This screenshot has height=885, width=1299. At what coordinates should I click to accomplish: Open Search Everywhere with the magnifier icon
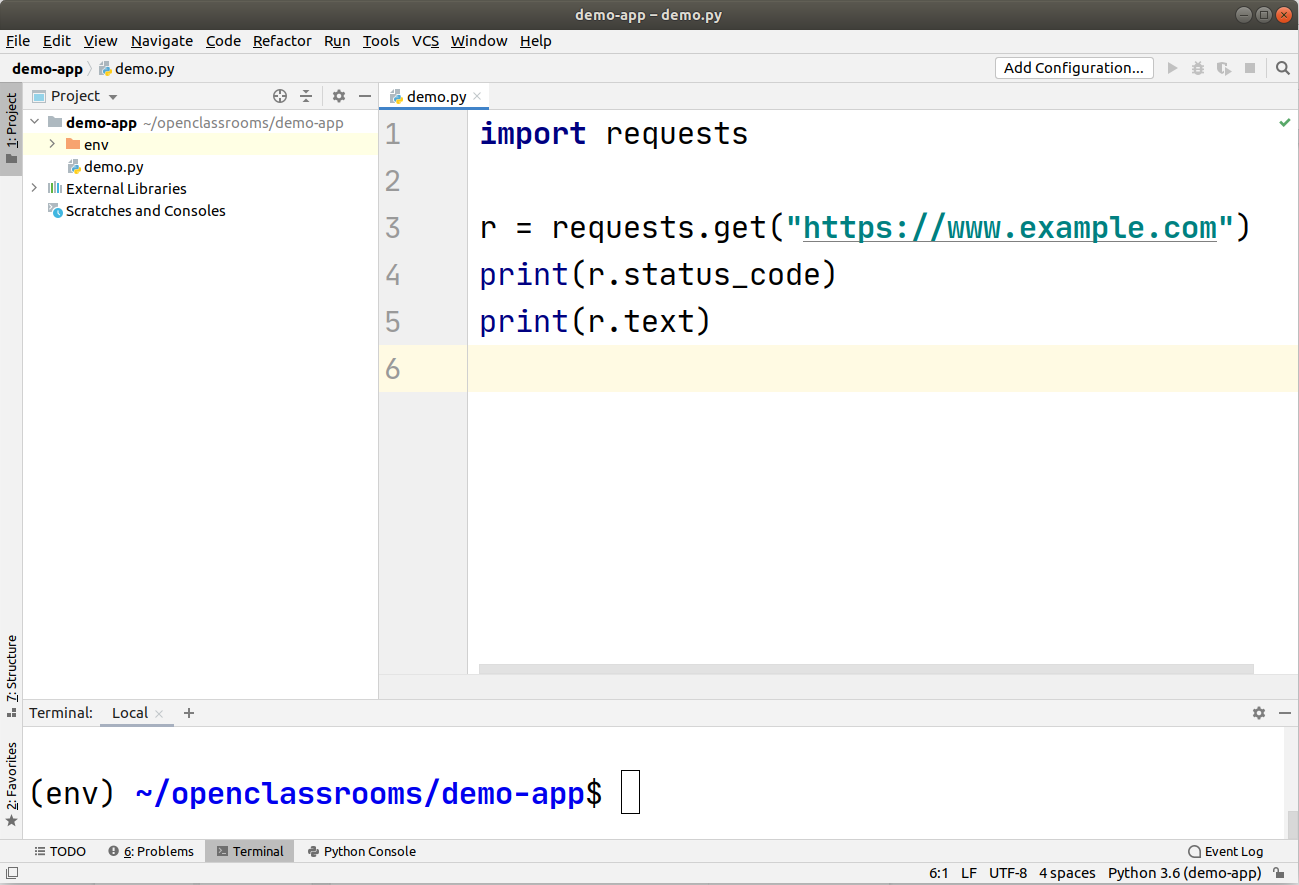point(1283,68)
